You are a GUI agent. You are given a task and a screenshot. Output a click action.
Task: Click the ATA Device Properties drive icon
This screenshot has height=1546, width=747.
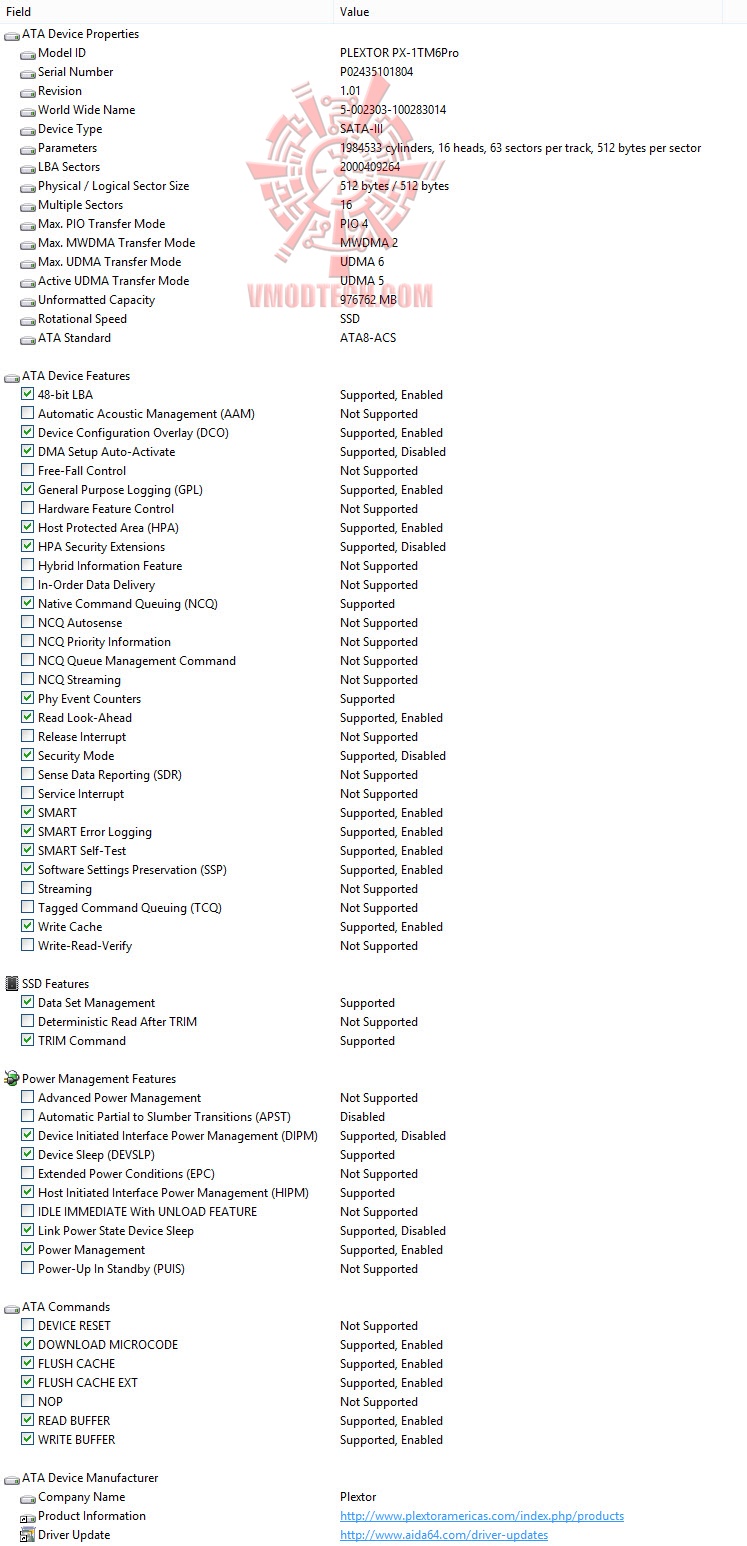11,34
